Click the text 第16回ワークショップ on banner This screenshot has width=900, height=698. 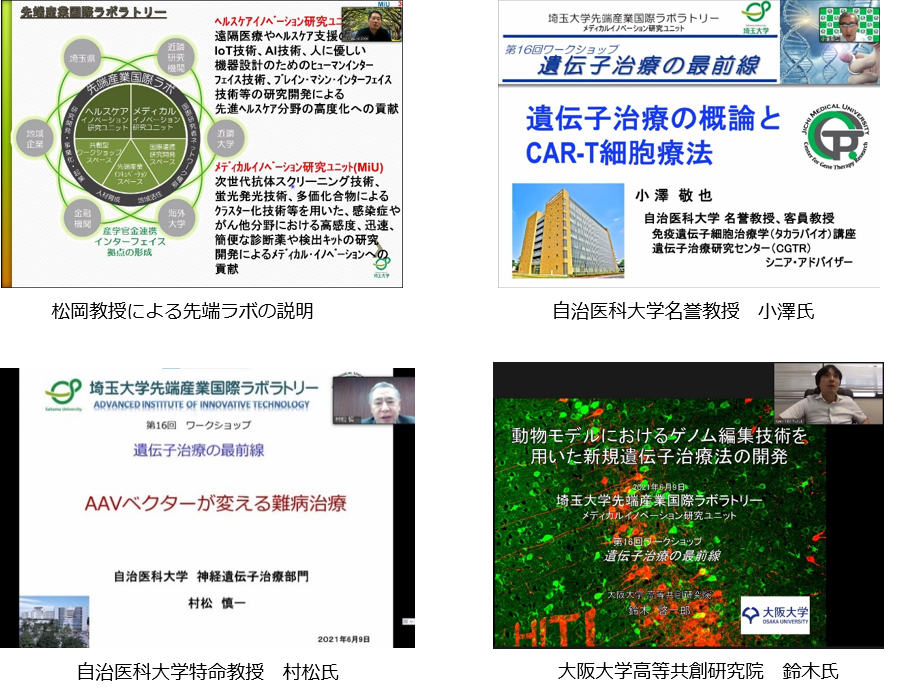[x=561, y=49]
